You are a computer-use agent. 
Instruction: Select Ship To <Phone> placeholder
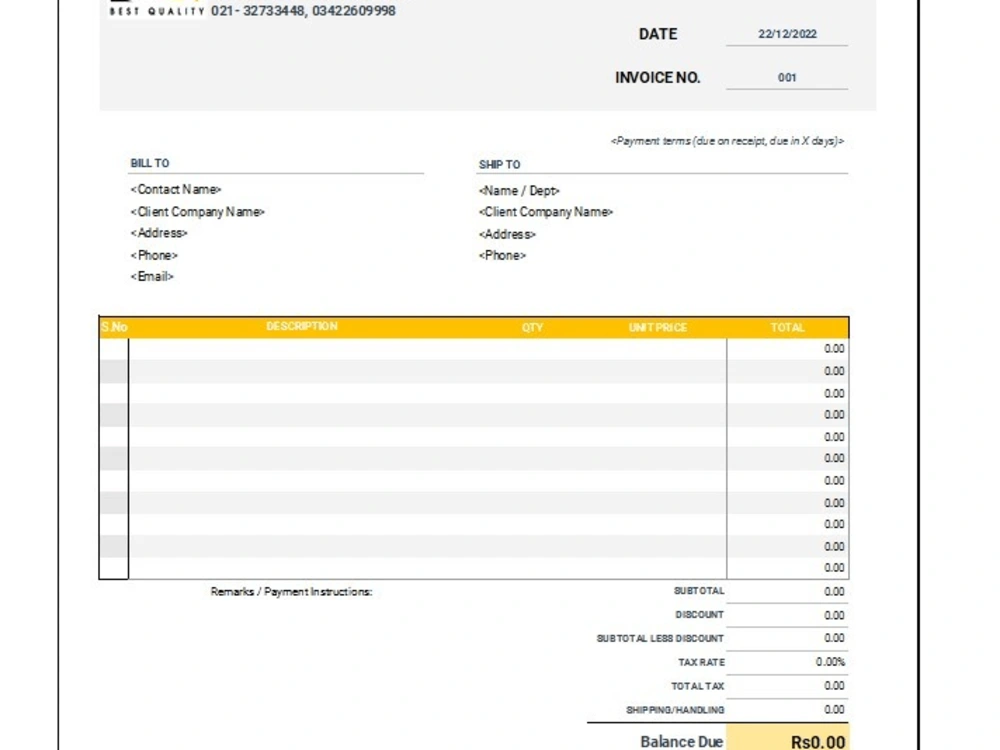502,255
